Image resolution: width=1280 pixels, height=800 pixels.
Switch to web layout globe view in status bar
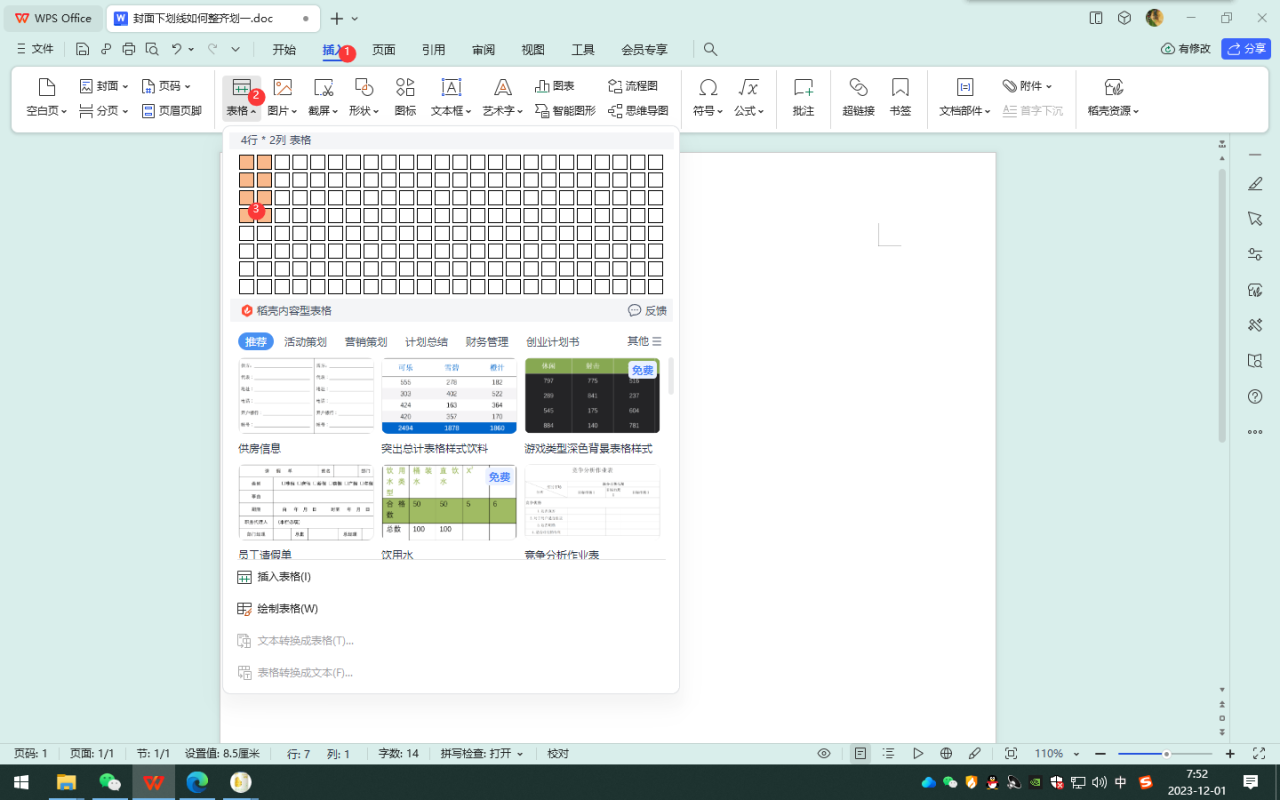[946, 753]
